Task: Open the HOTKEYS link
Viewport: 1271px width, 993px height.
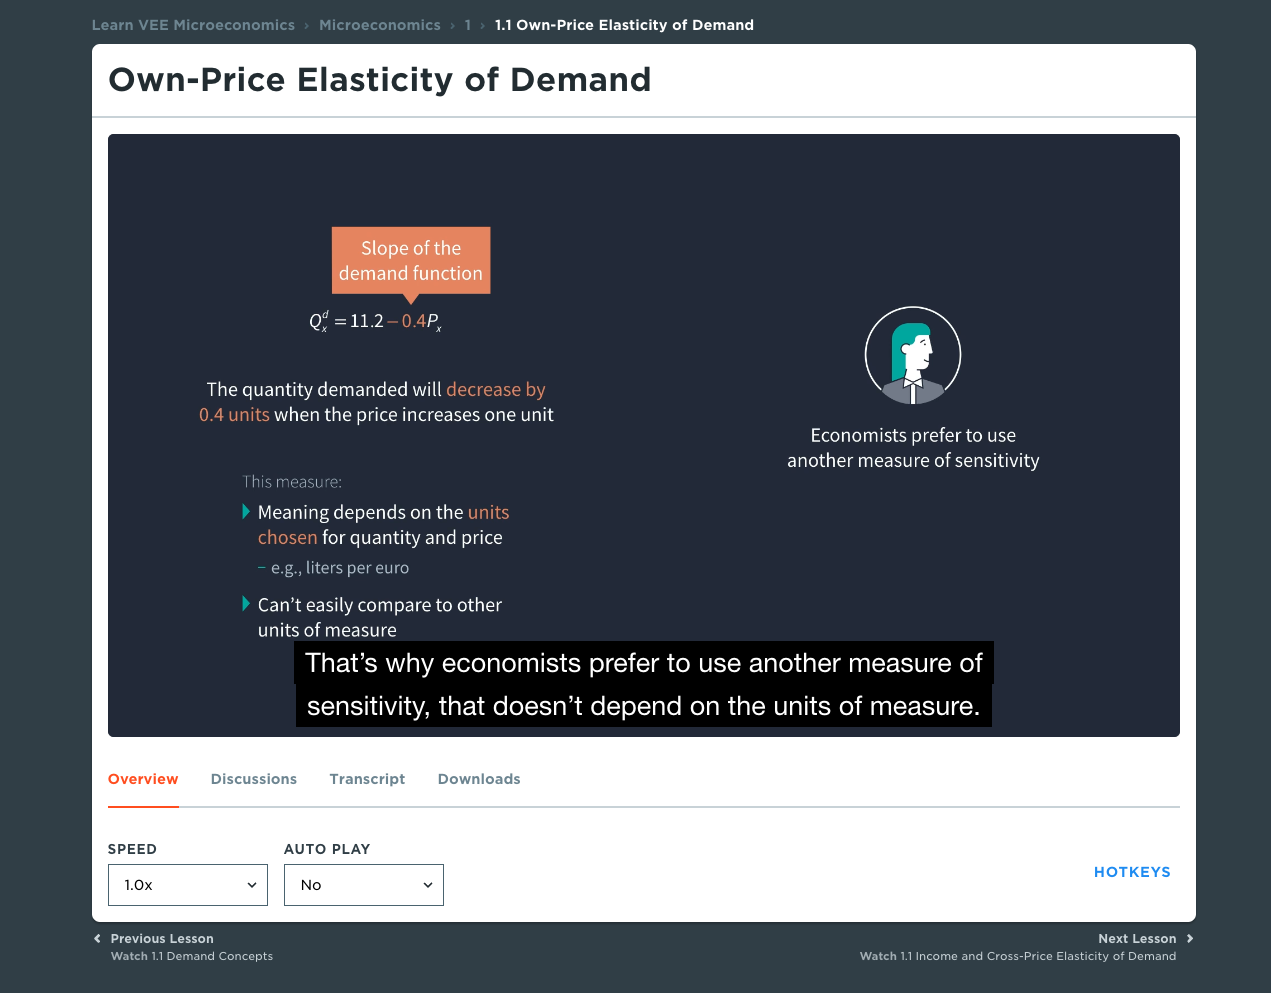Action: [x=1132, y=872]
